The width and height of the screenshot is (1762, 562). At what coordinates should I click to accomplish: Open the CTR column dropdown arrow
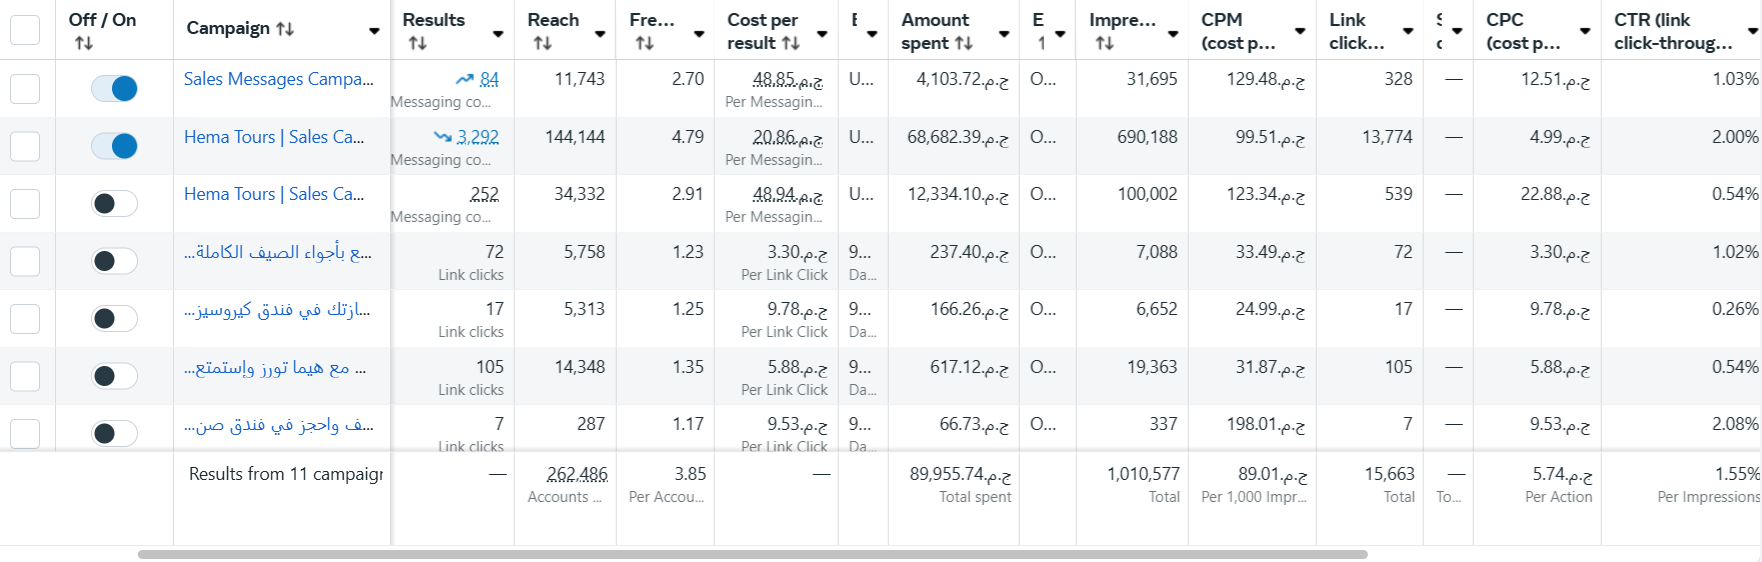tap(1752, 31)
